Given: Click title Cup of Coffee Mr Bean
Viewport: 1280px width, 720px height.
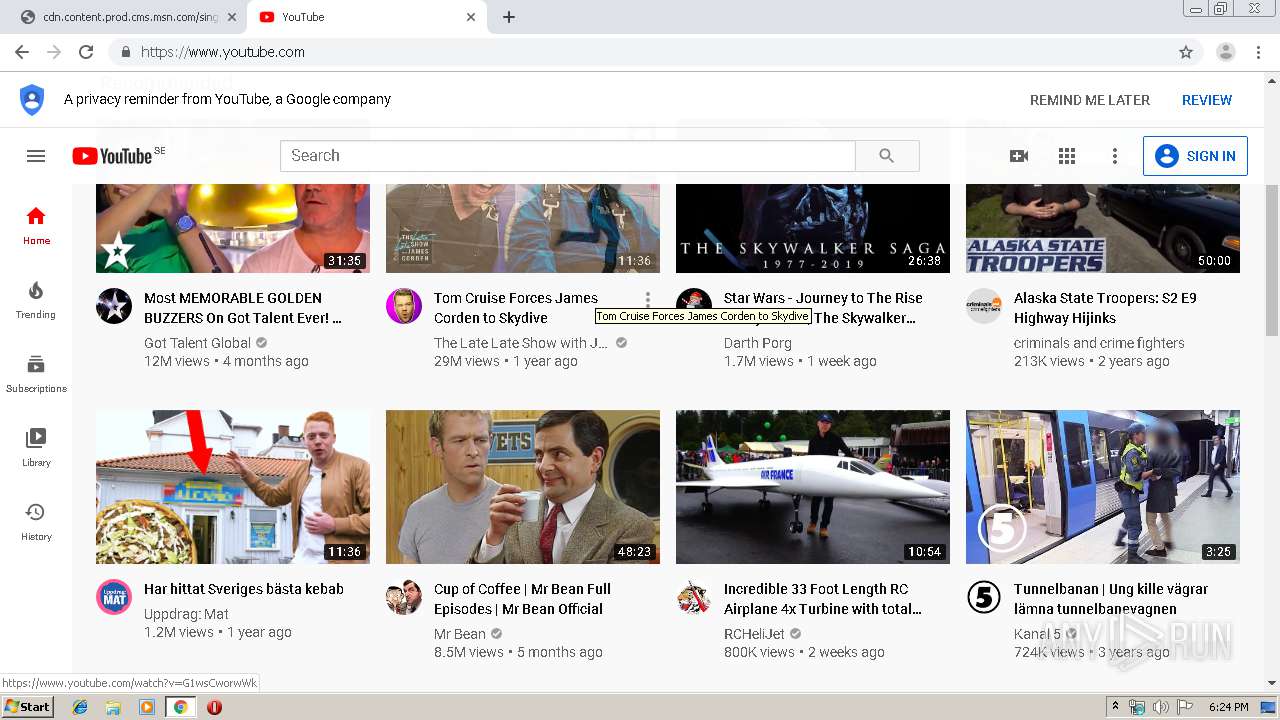Looking at the screenshot, I should click(522, 599).
